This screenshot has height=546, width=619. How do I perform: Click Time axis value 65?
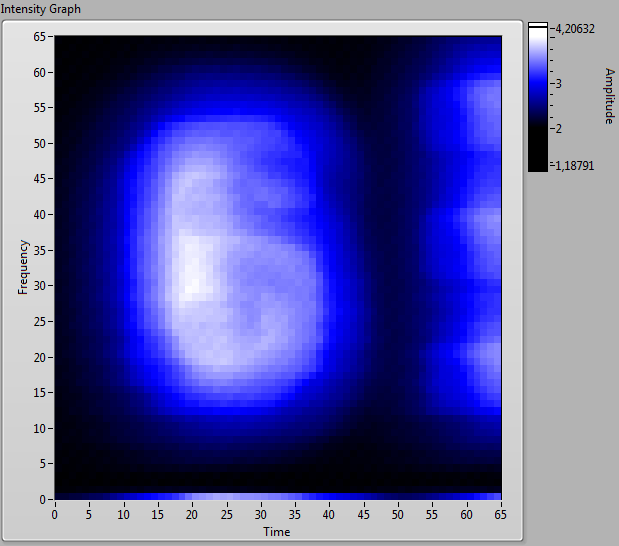pos(501,515)
